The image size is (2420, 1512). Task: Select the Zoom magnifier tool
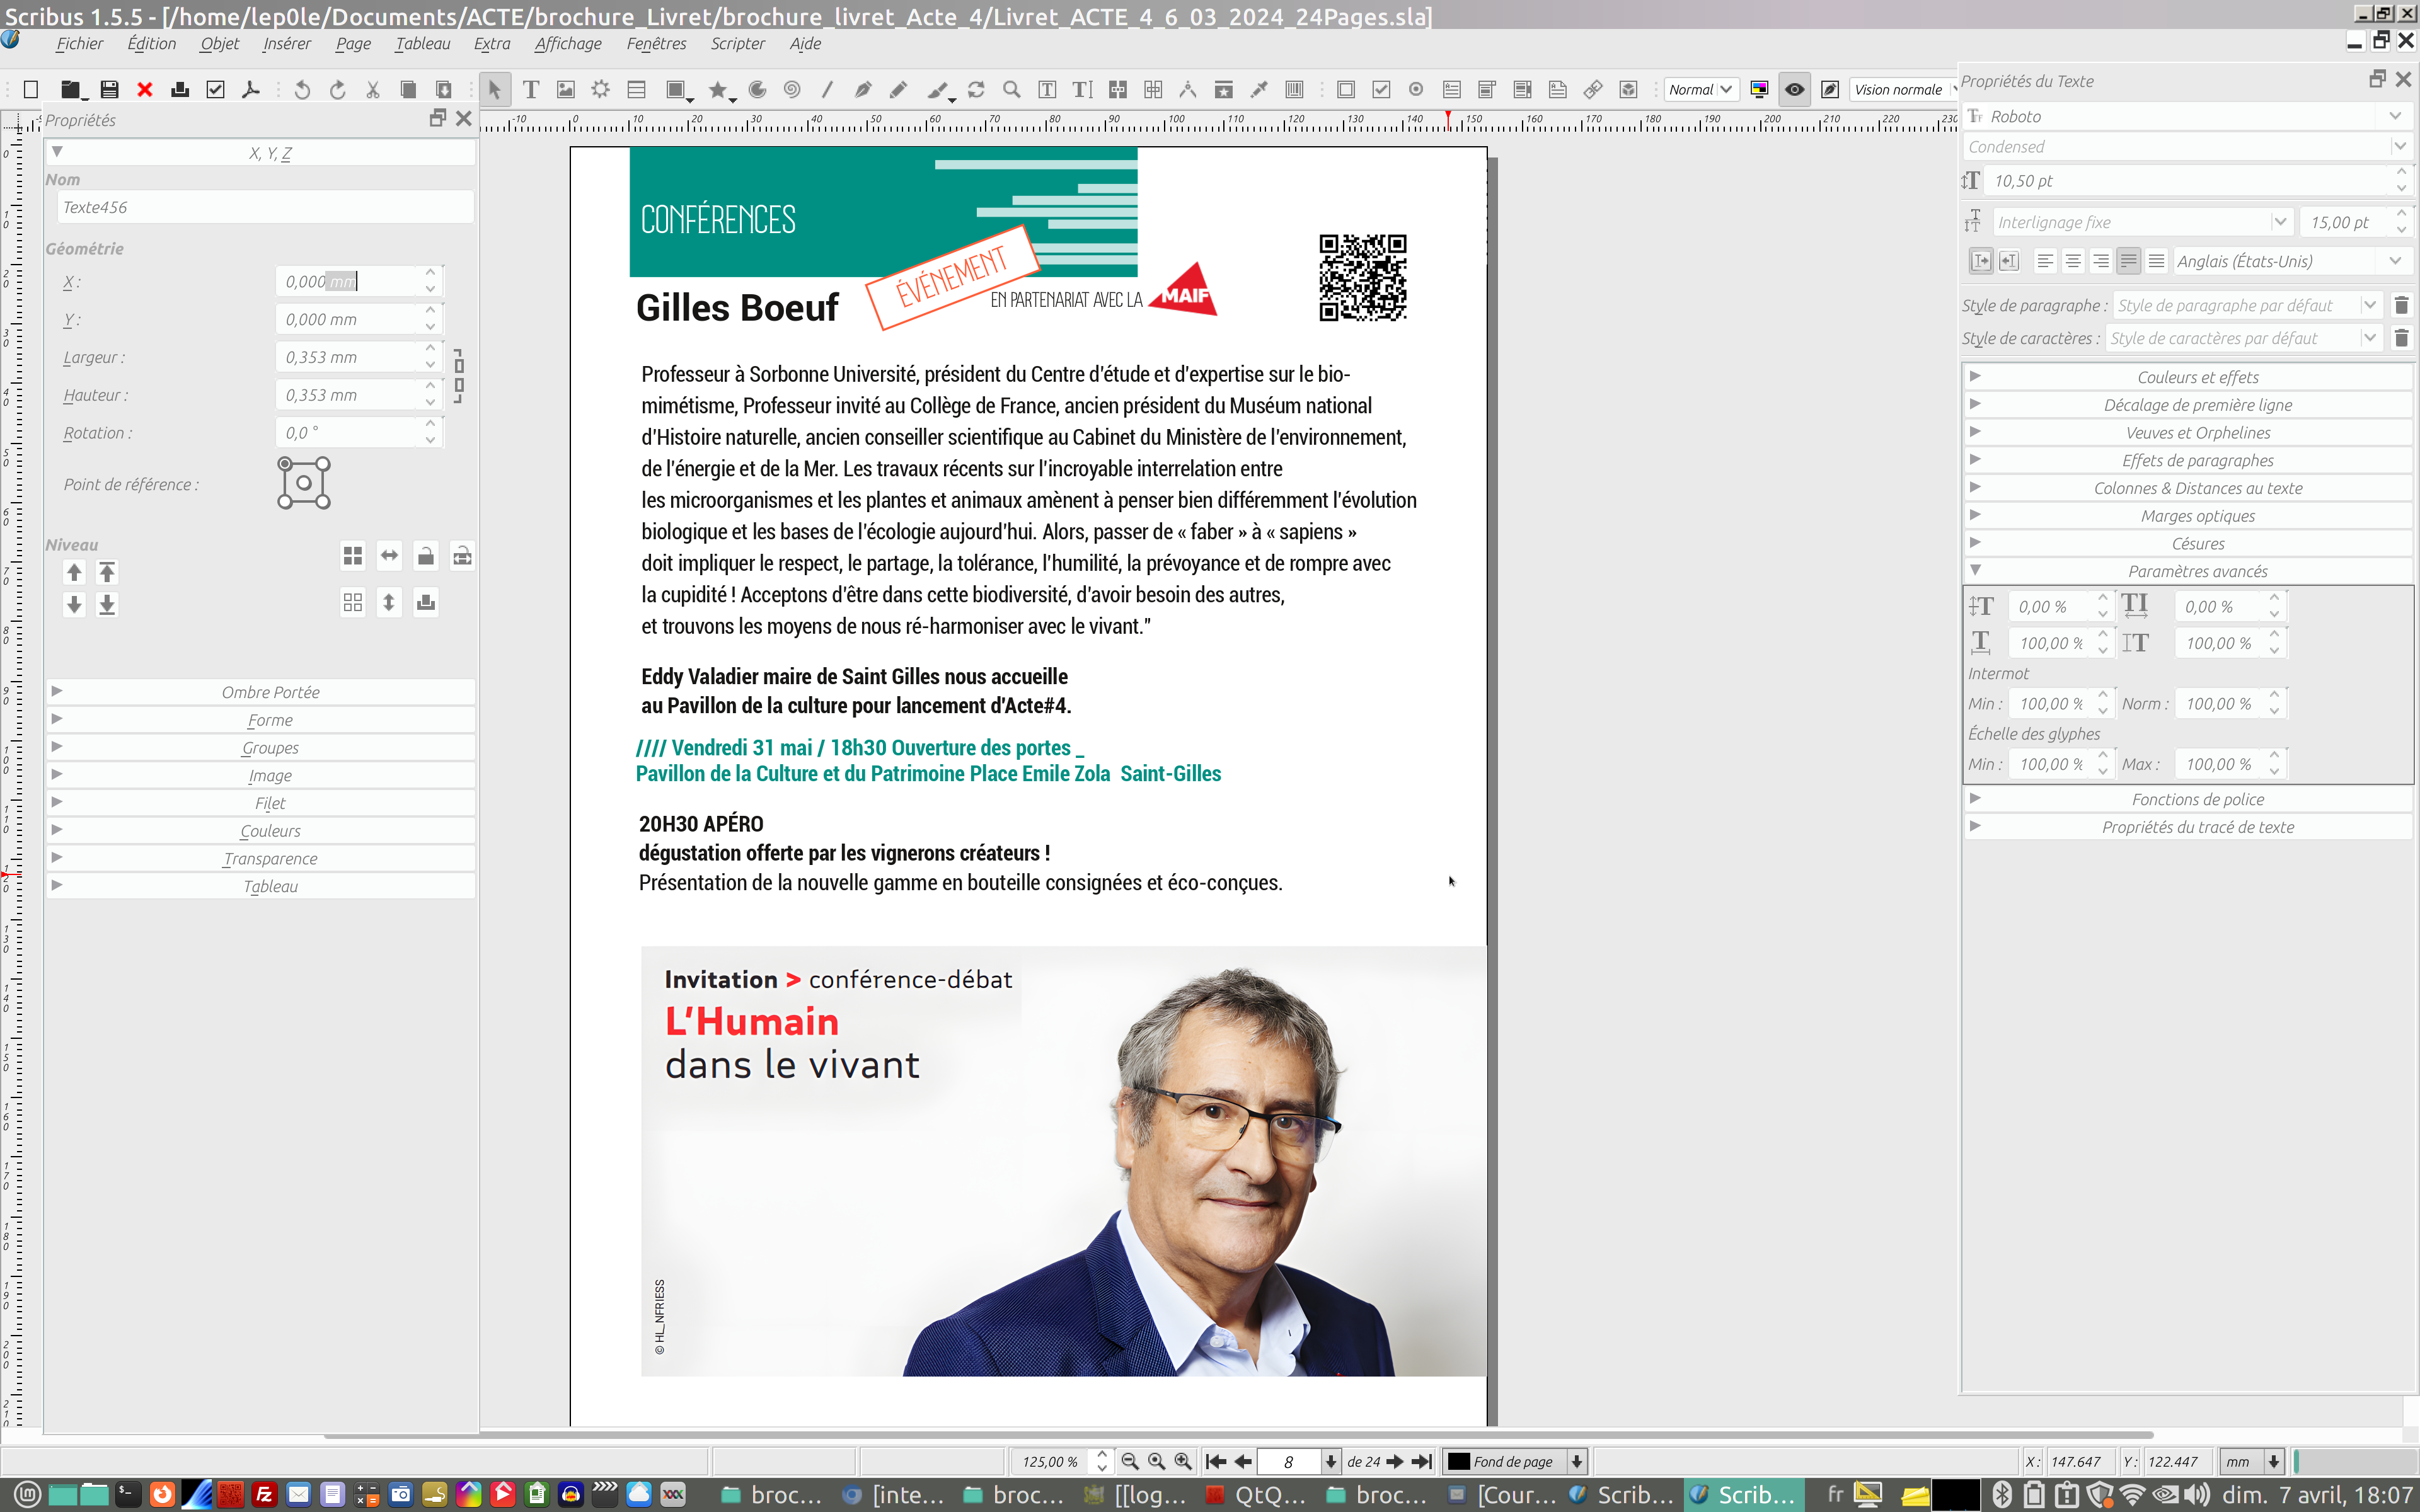[1012, 90]
